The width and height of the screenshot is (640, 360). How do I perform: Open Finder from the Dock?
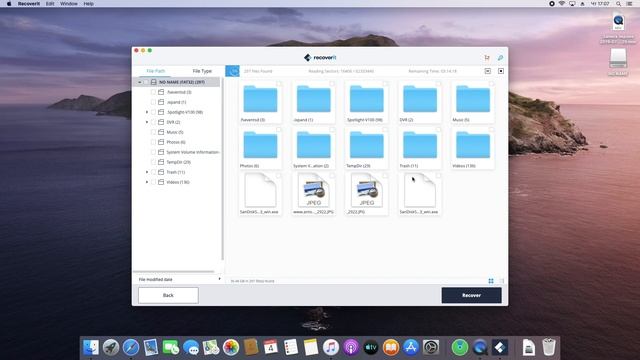91,347
